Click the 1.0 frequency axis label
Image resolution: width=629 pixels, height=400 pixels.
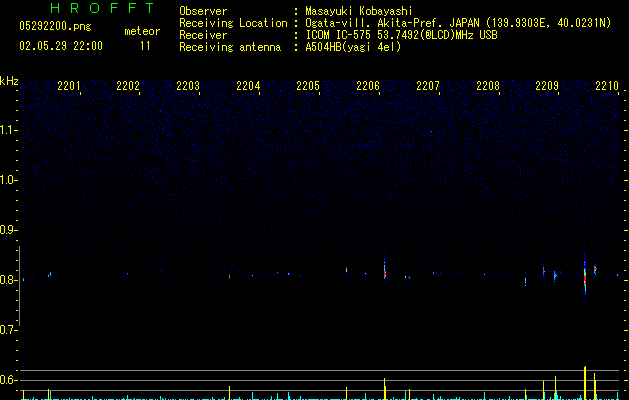click(7, 180)
